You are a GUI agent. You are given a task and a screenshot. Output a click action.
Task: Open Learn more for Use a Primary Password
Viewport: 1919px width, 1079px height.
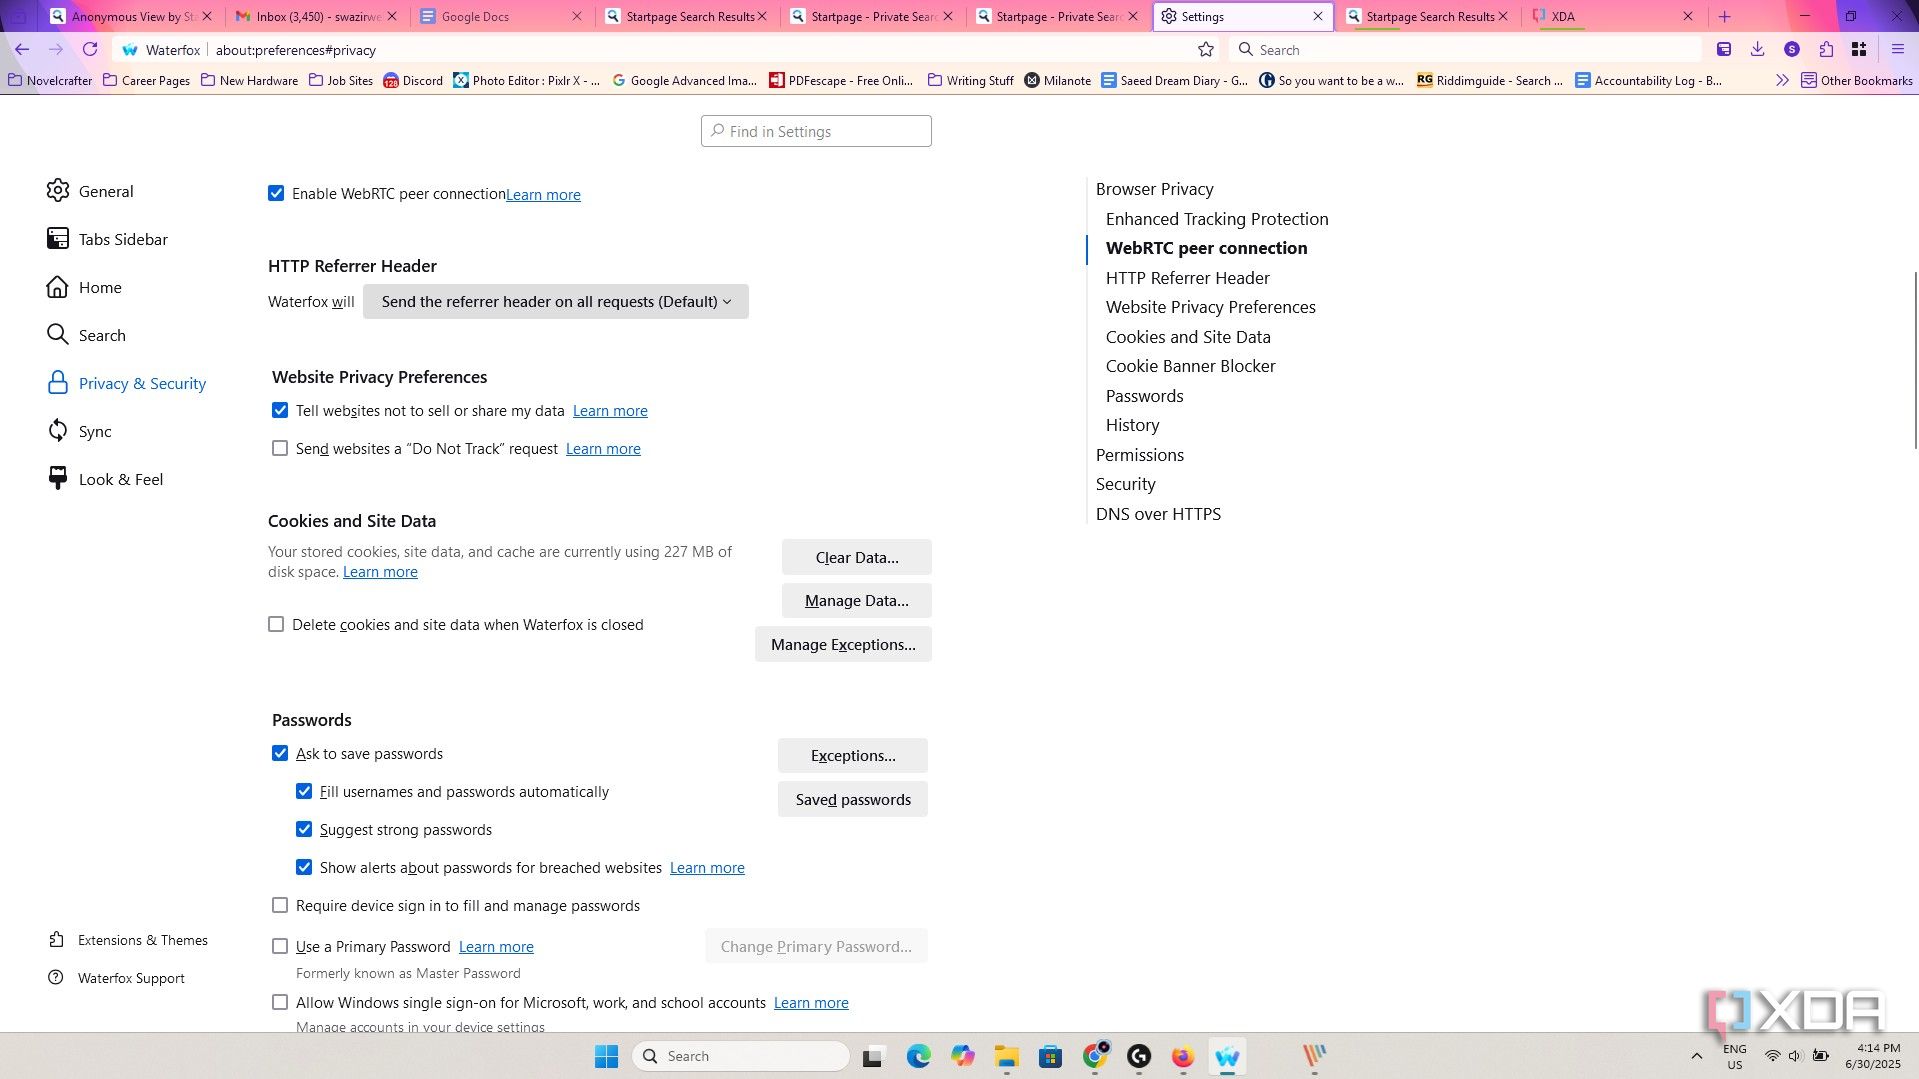click(495, 946)
